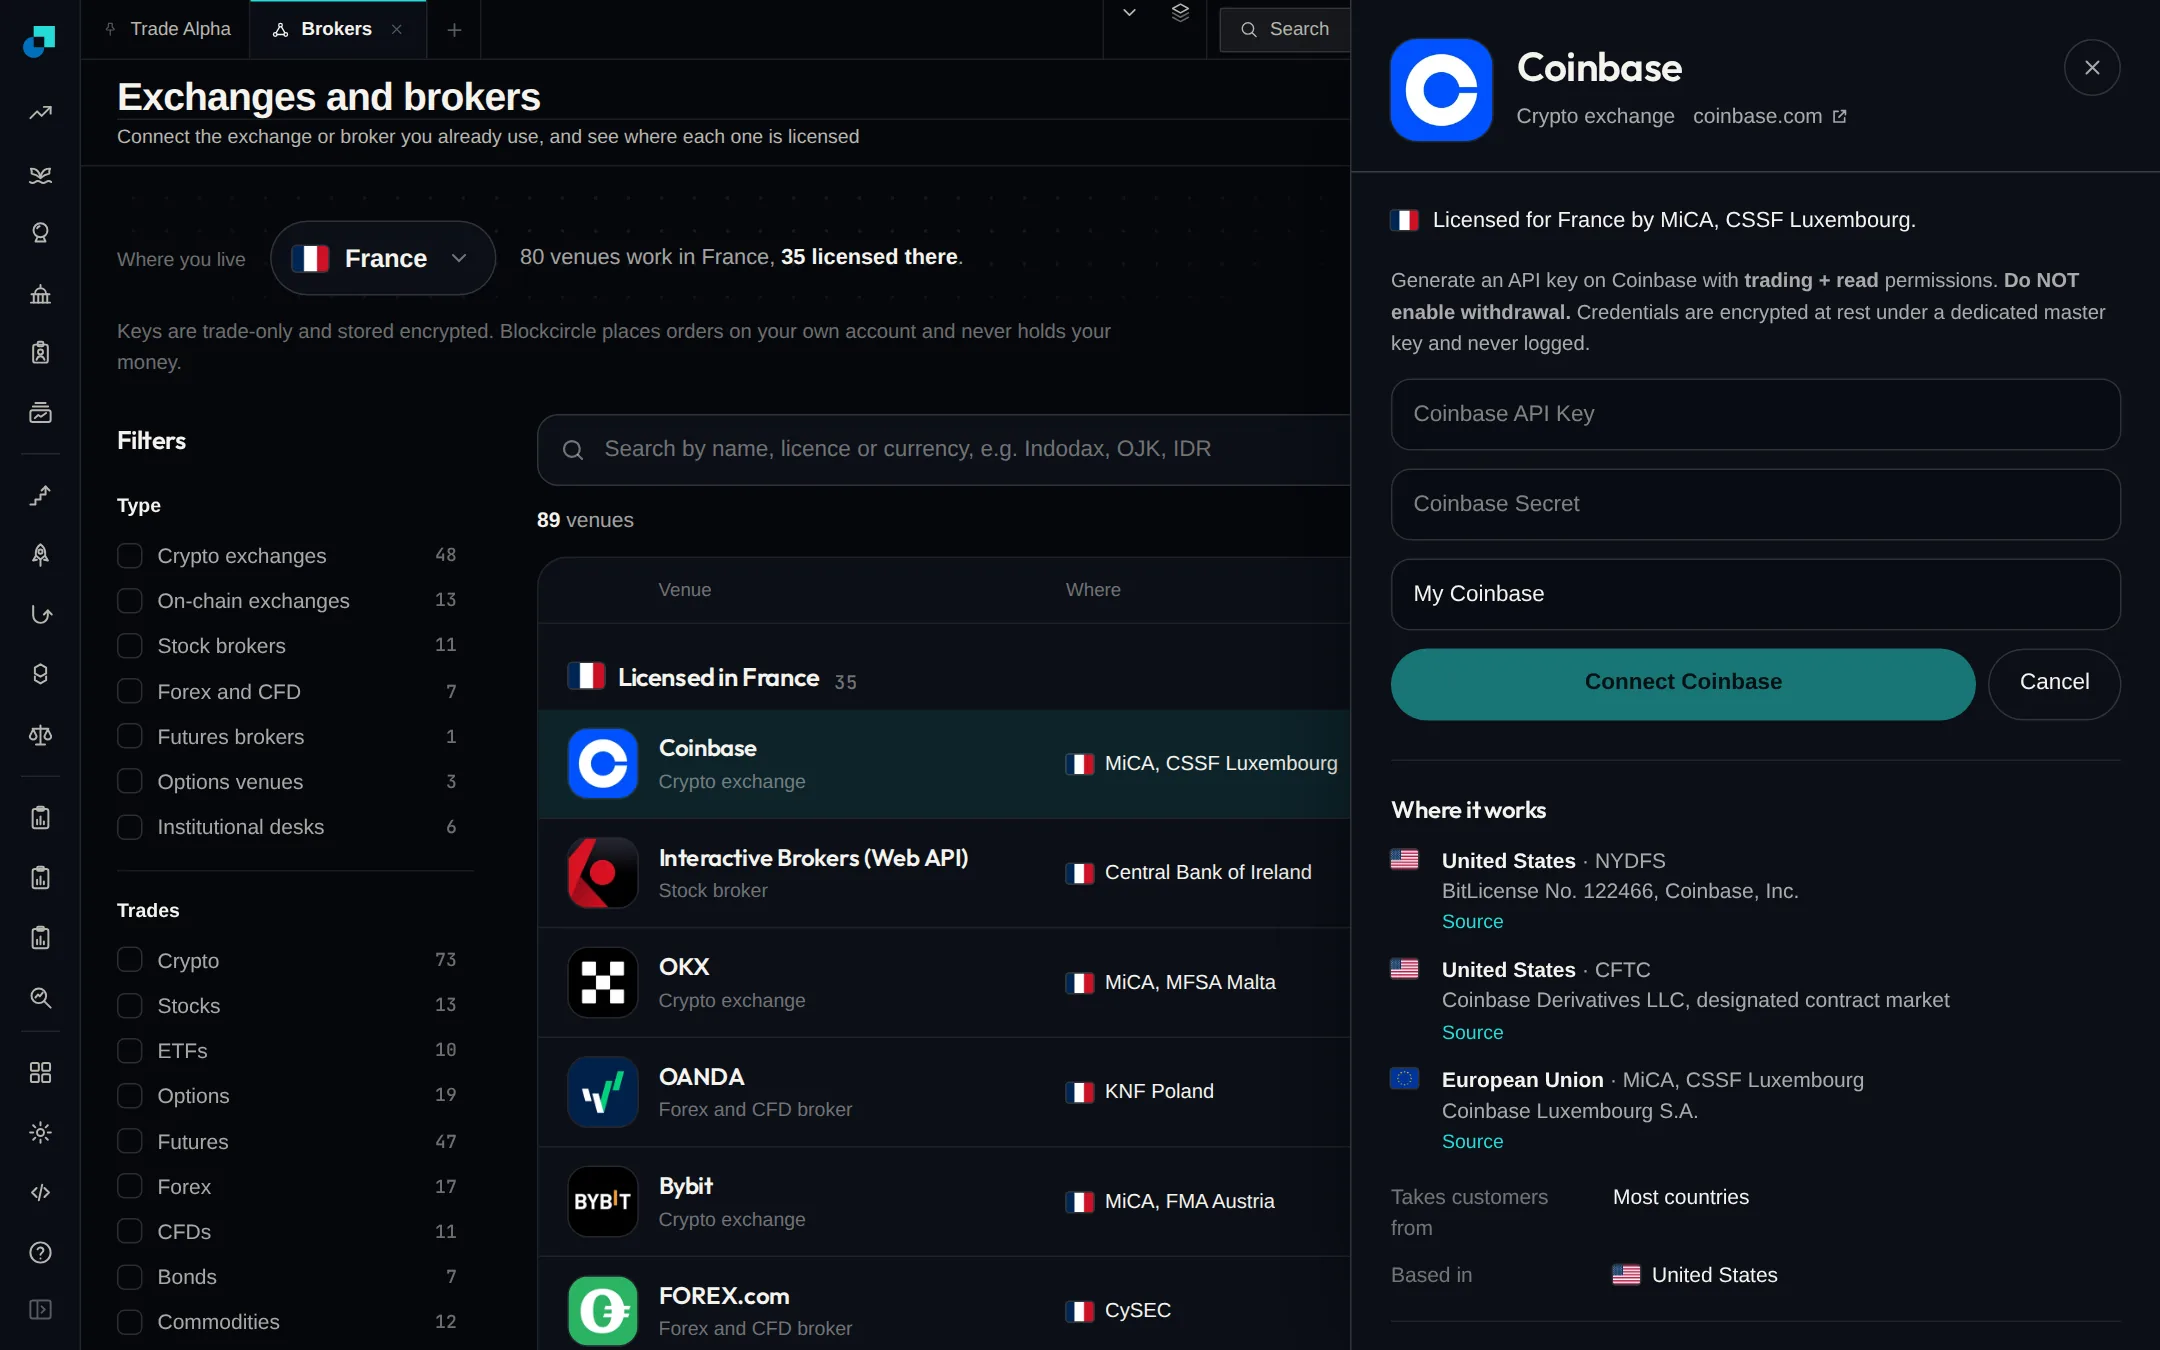
Task: Click the venue search by name field
Action: coord(944,450)
